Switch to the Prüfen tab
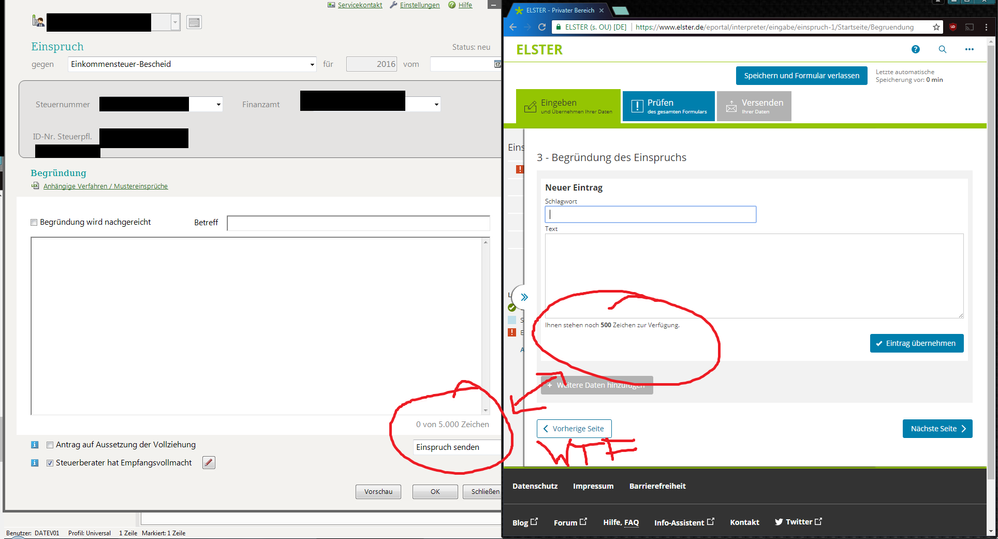Image resolution: width=998 pixels, height=539 pixels. coord(668,106)
